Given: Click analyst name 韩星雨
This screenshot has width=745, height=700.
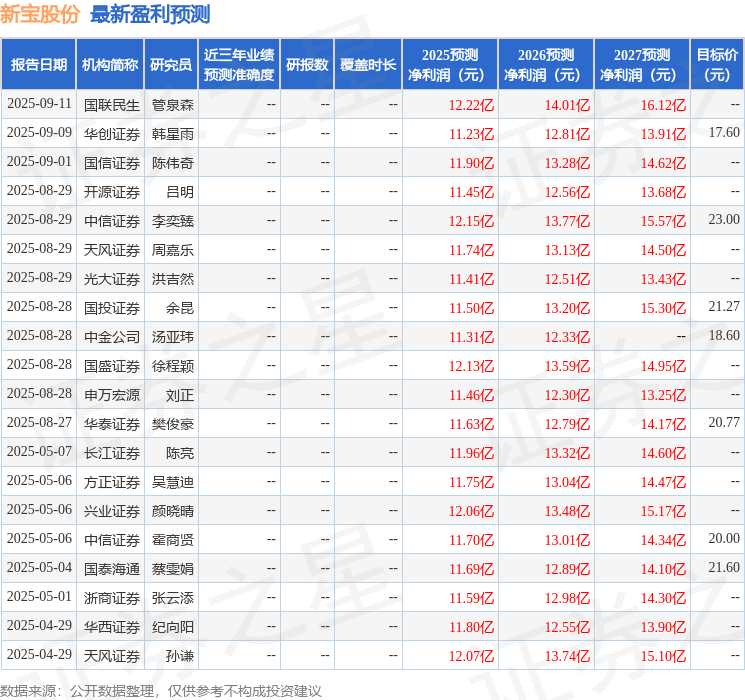Looking at the screenshot, I should coord(172,134).
